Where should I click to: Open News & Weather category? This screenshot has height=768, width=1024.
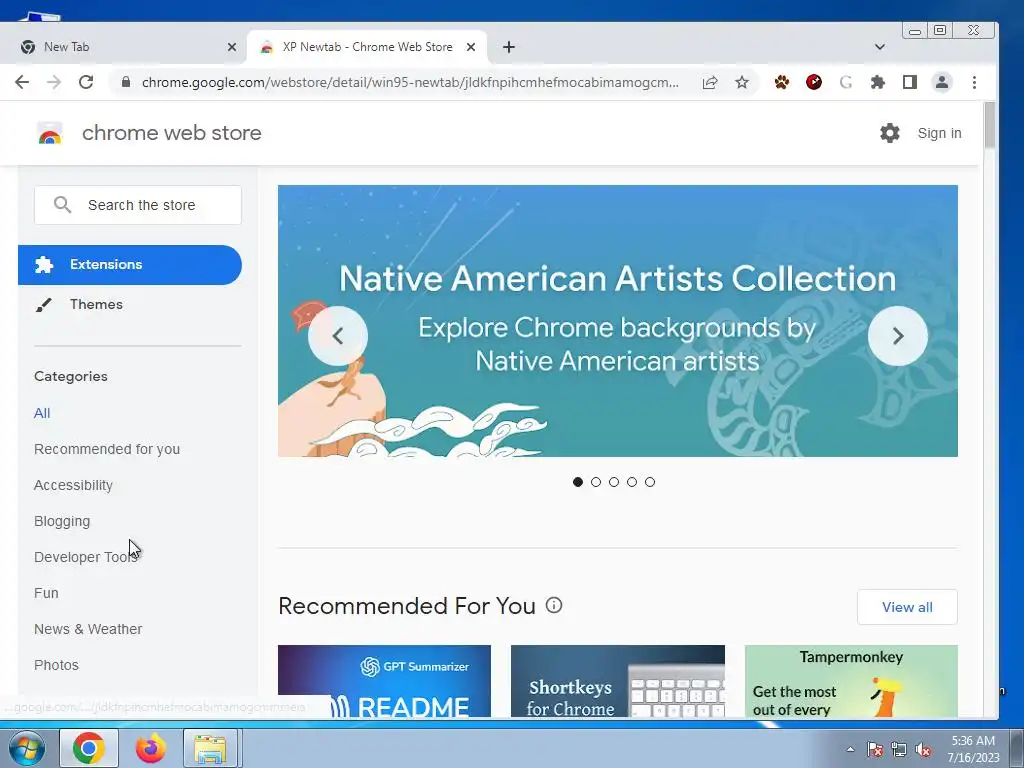[x=88, y=629]
